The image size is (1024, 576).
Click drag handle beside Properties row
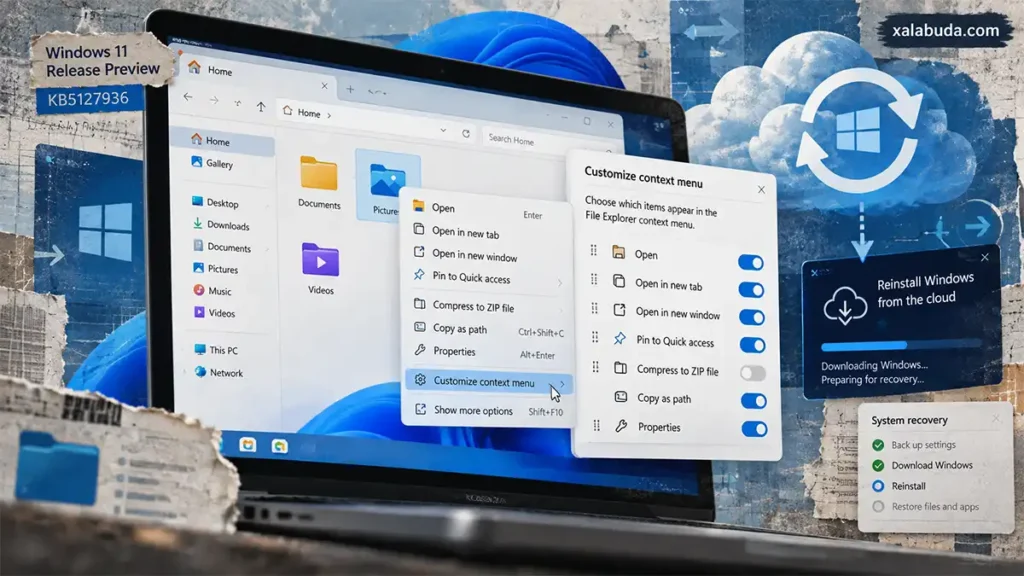click(596, 426)
